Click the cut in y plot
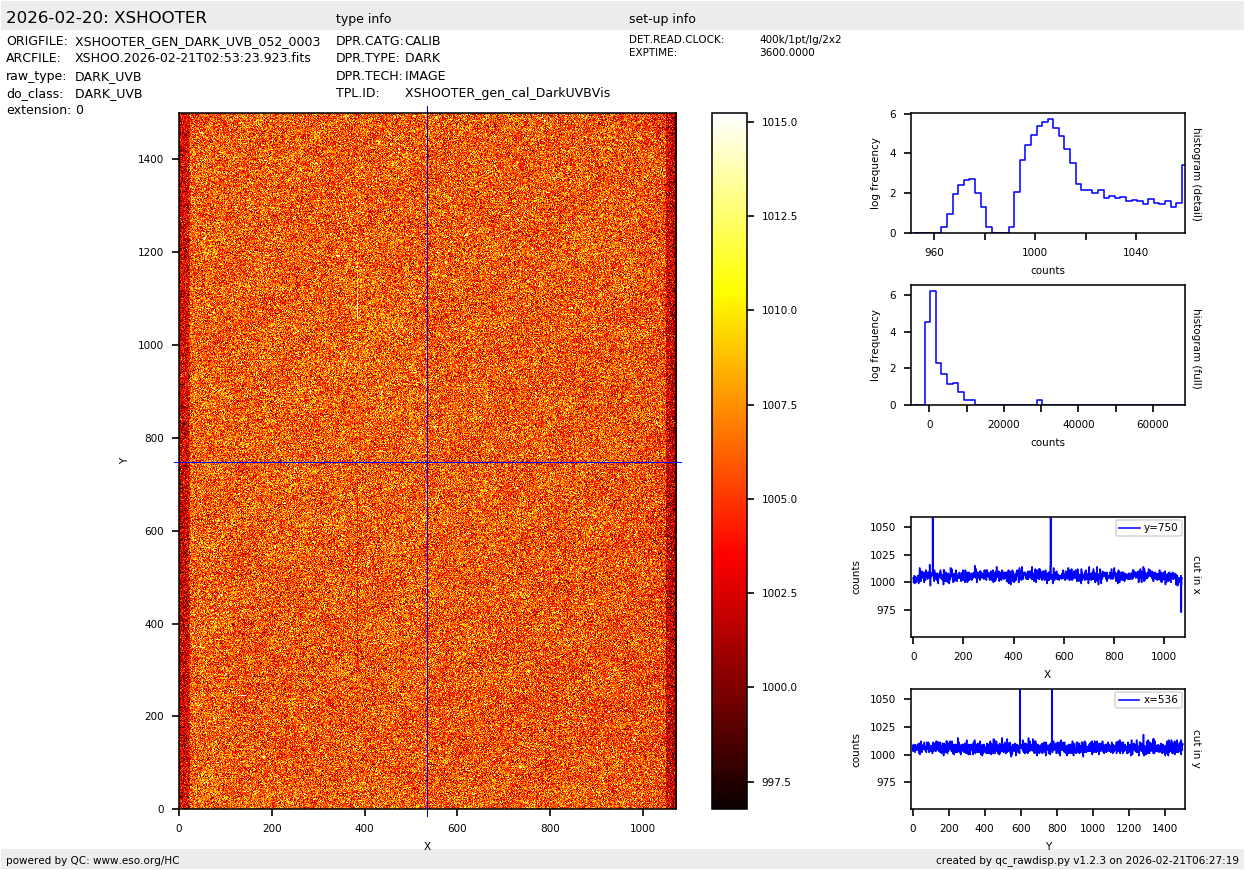 (1047, 749)
